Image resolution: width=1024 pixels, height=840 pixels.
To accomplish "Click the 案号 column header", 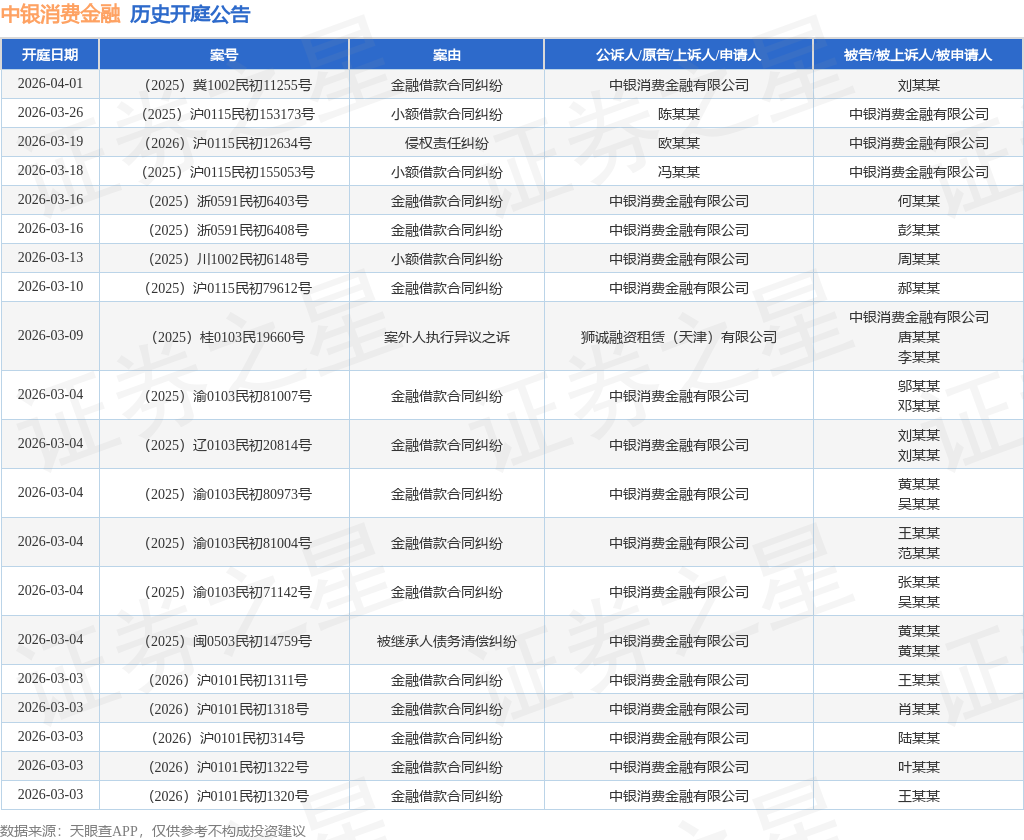I will (x=224, y=55).
